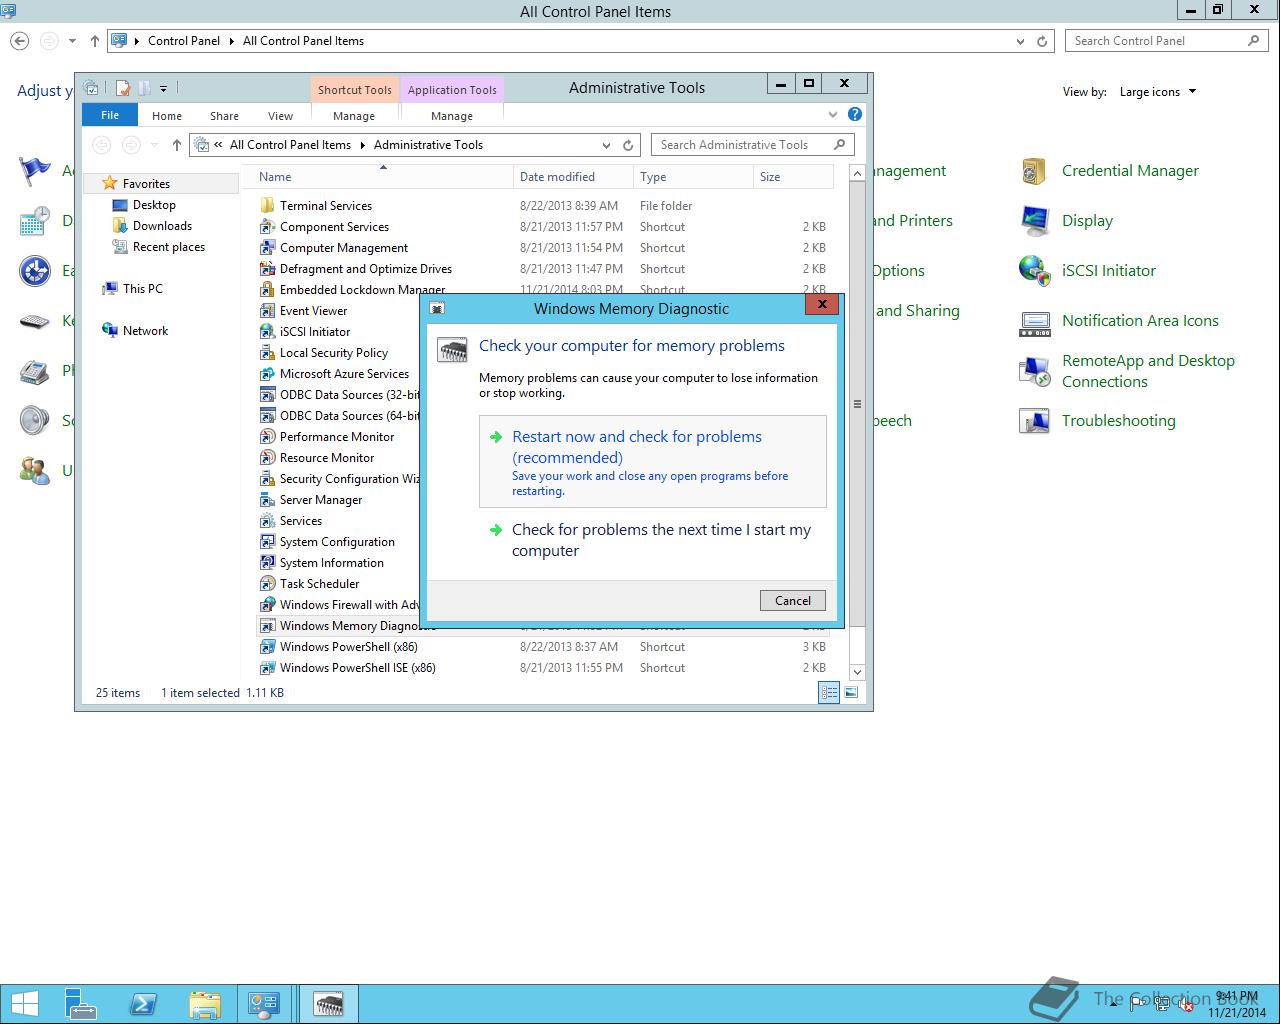Screen dimensions: 1280x1024
Task: Sort files by Type column
Action: coord(693,177)
